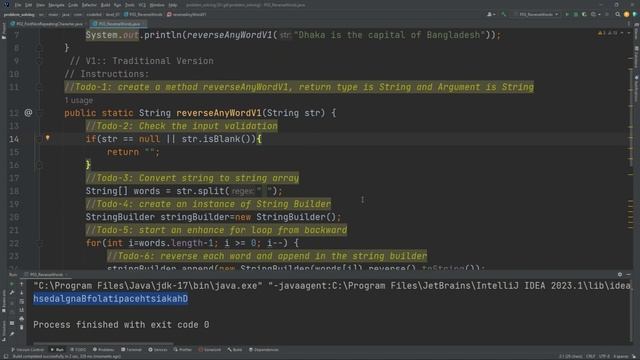Click the fold end marker at line 16
The height and width of the screenshot is (360, 640).
[x=39, y=165]
